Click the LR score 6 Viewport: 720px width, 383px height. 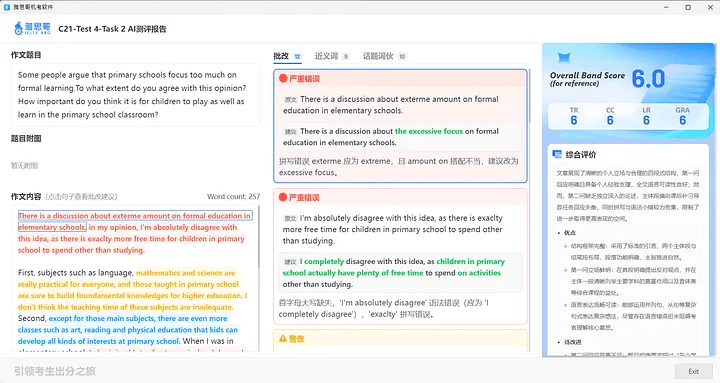point(646,120)
